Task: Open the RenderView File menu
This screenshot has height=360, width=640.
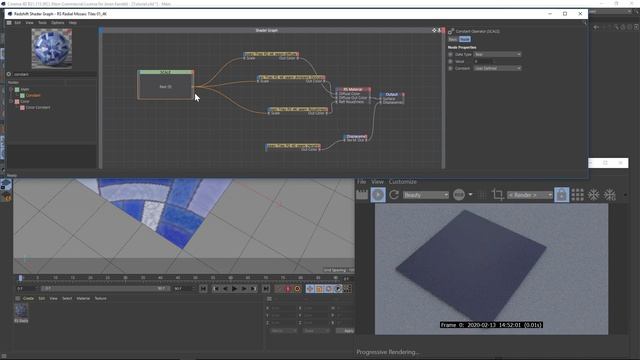Action: coord(362,182)
